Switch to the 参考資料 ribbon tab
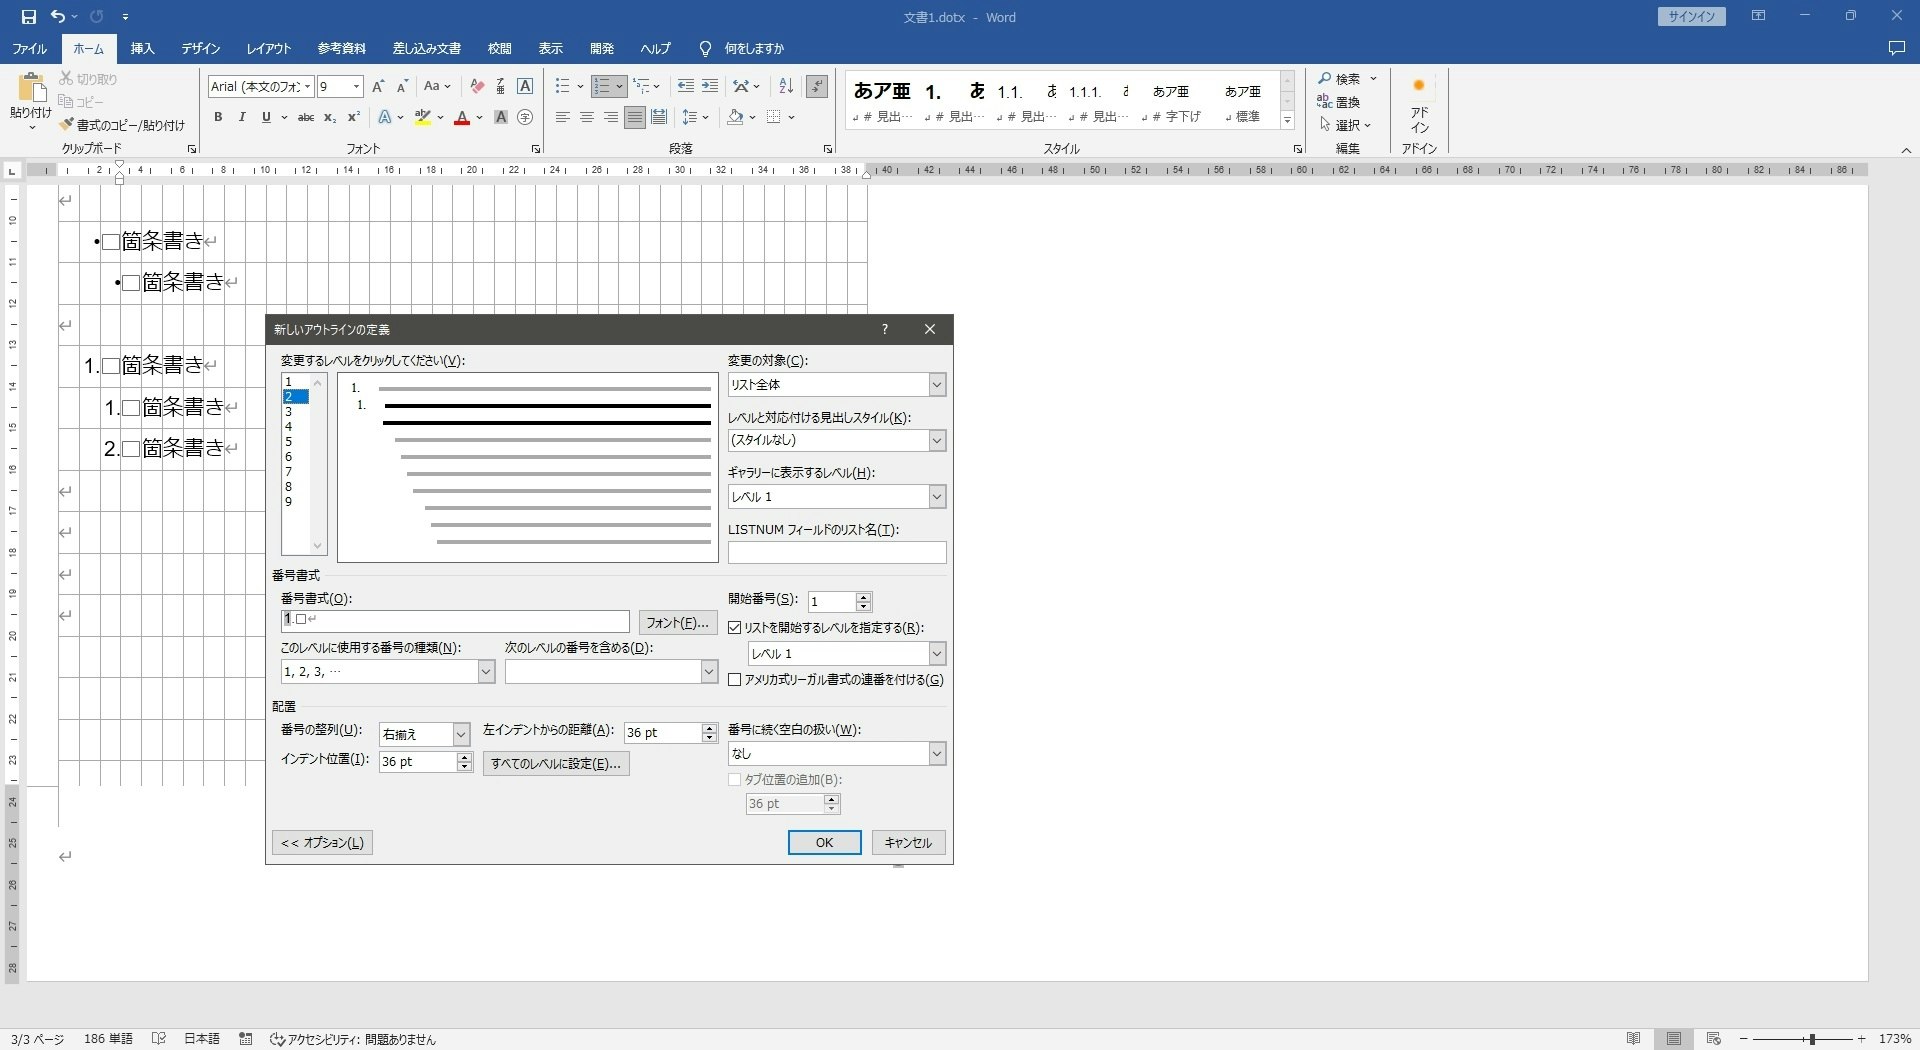Viewport: 1920px width, 1050px height. (x=342, y=48)
